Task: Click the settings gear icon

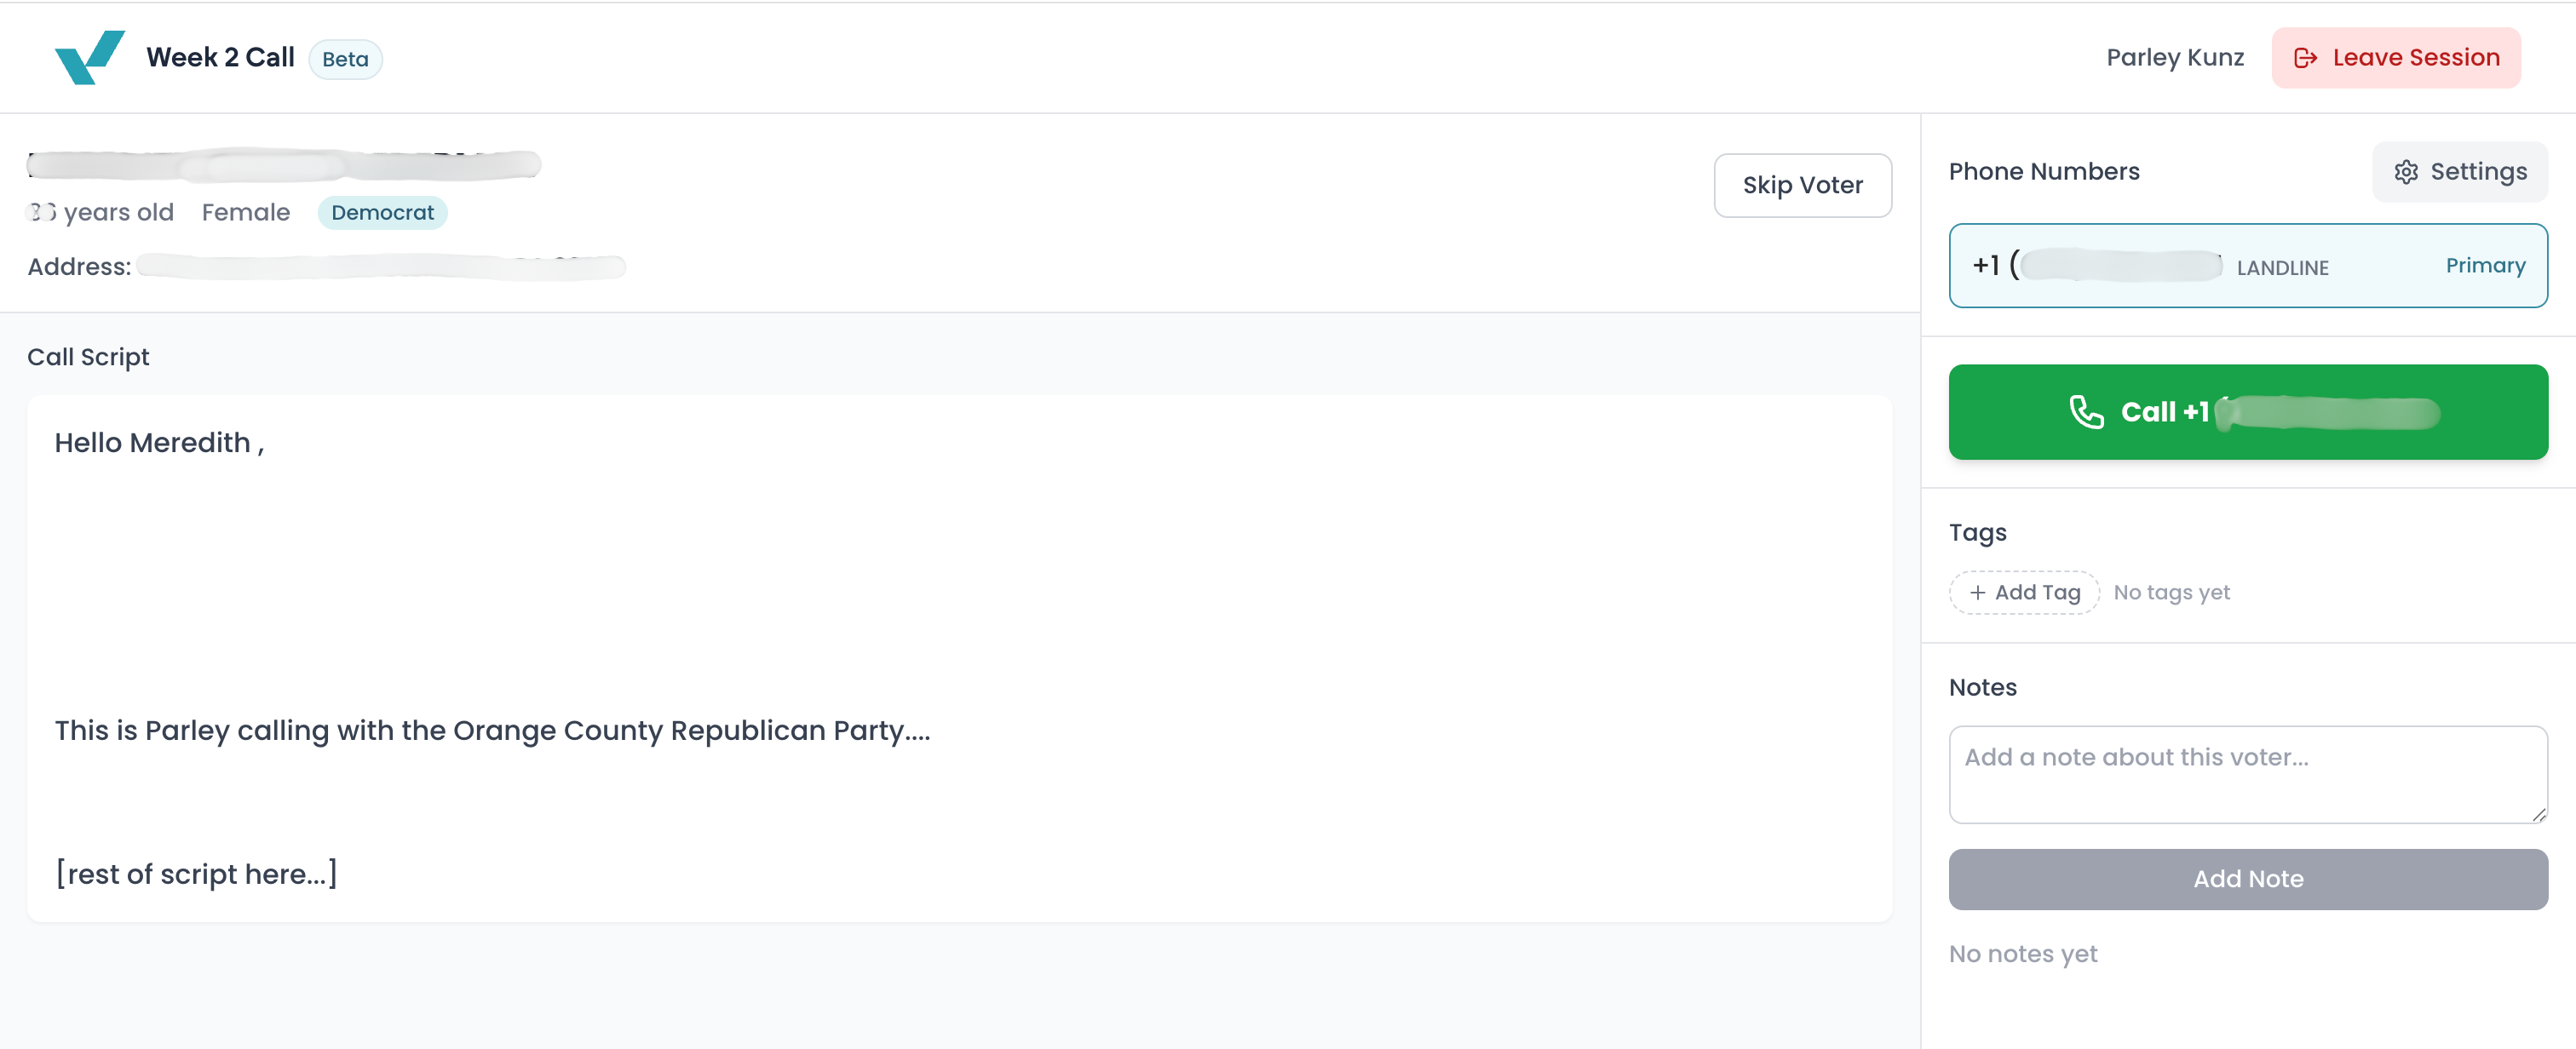Action: [2406, 172]
